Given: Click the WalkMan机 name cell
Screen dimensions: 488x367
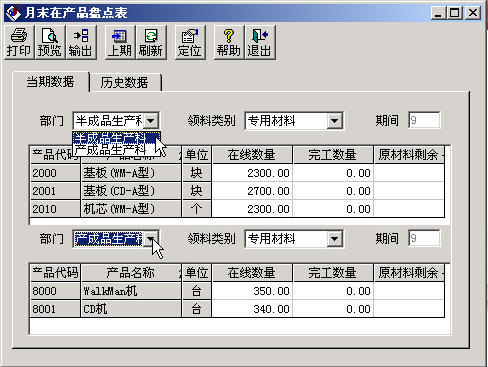Looking at the screenshot, I should pos(131,291).
